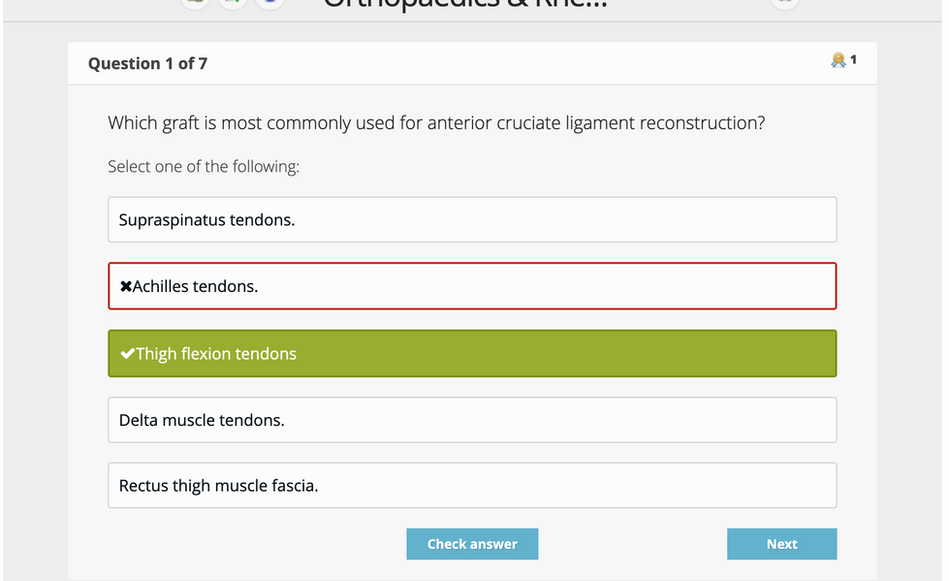
Task: Click the gold medal score icon
Action: point(838,59)
